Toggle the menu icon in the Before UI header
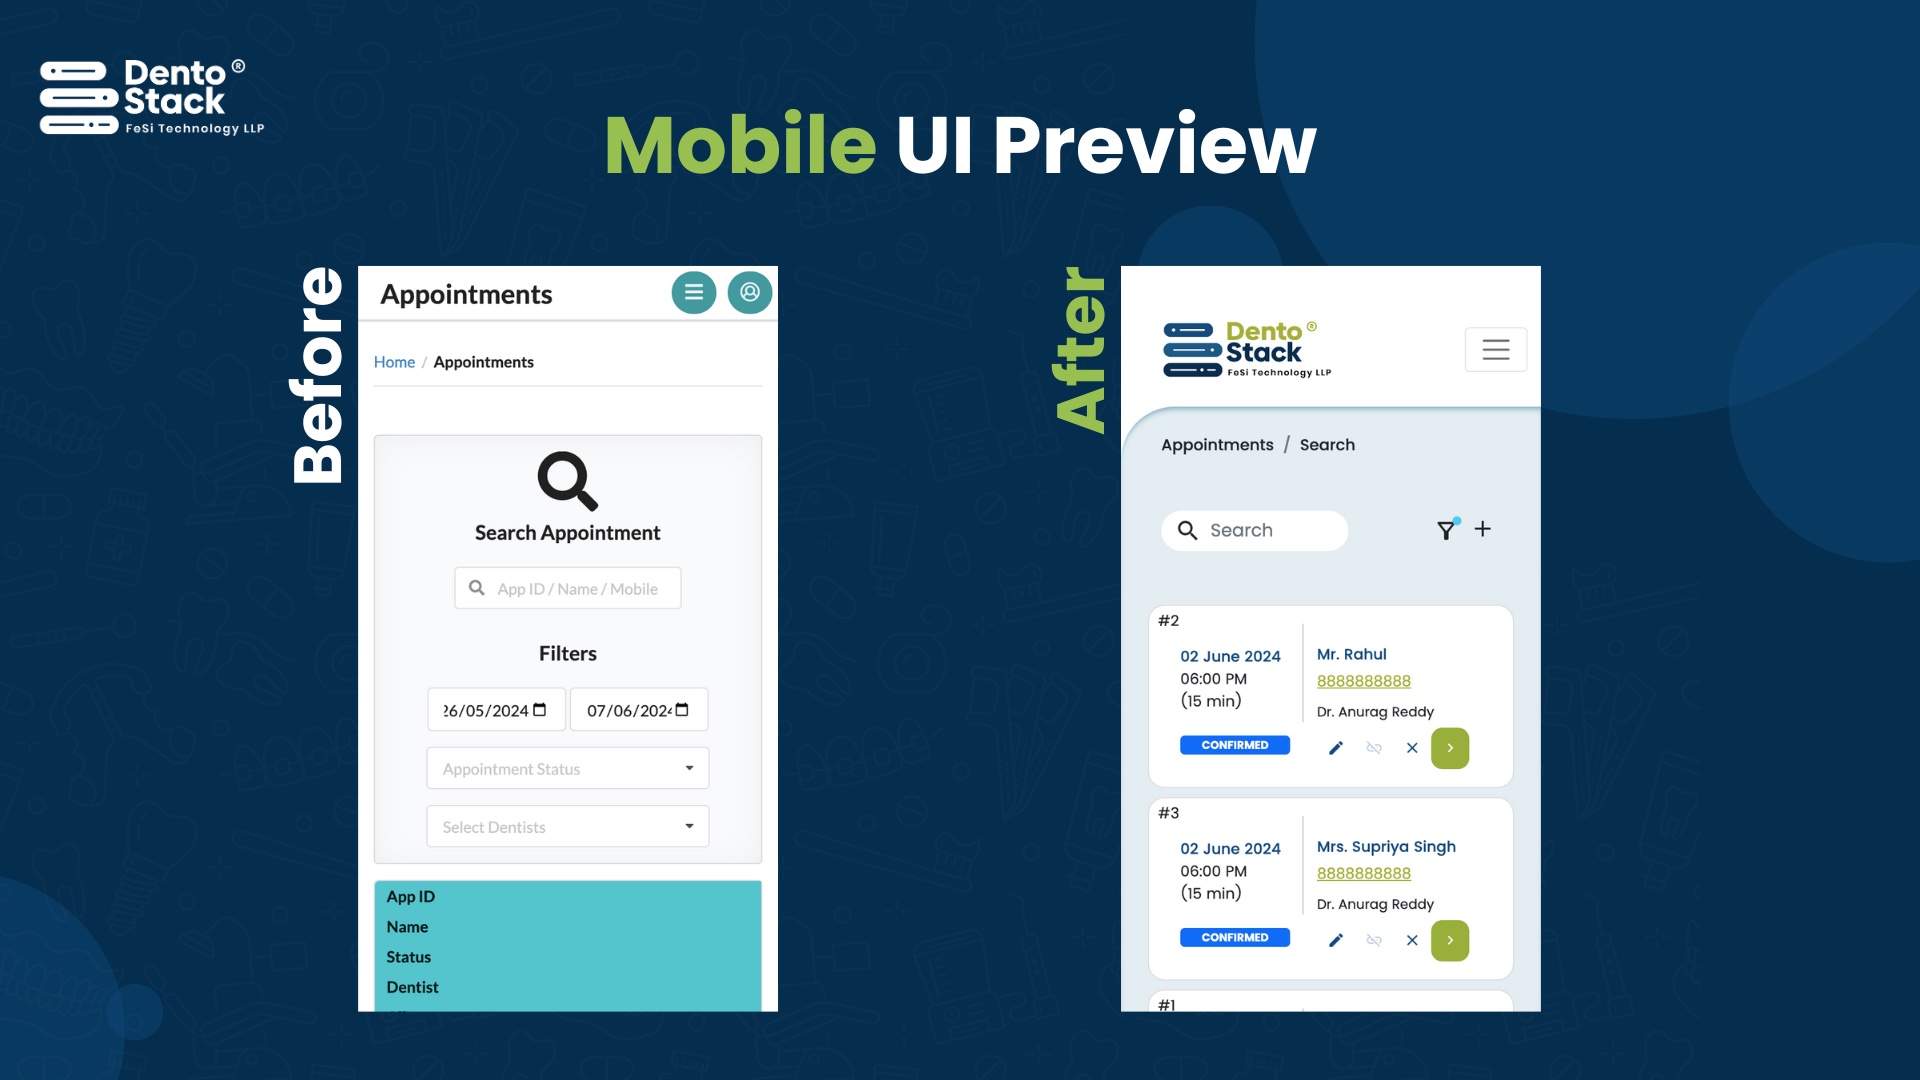 tap(695, 291)
